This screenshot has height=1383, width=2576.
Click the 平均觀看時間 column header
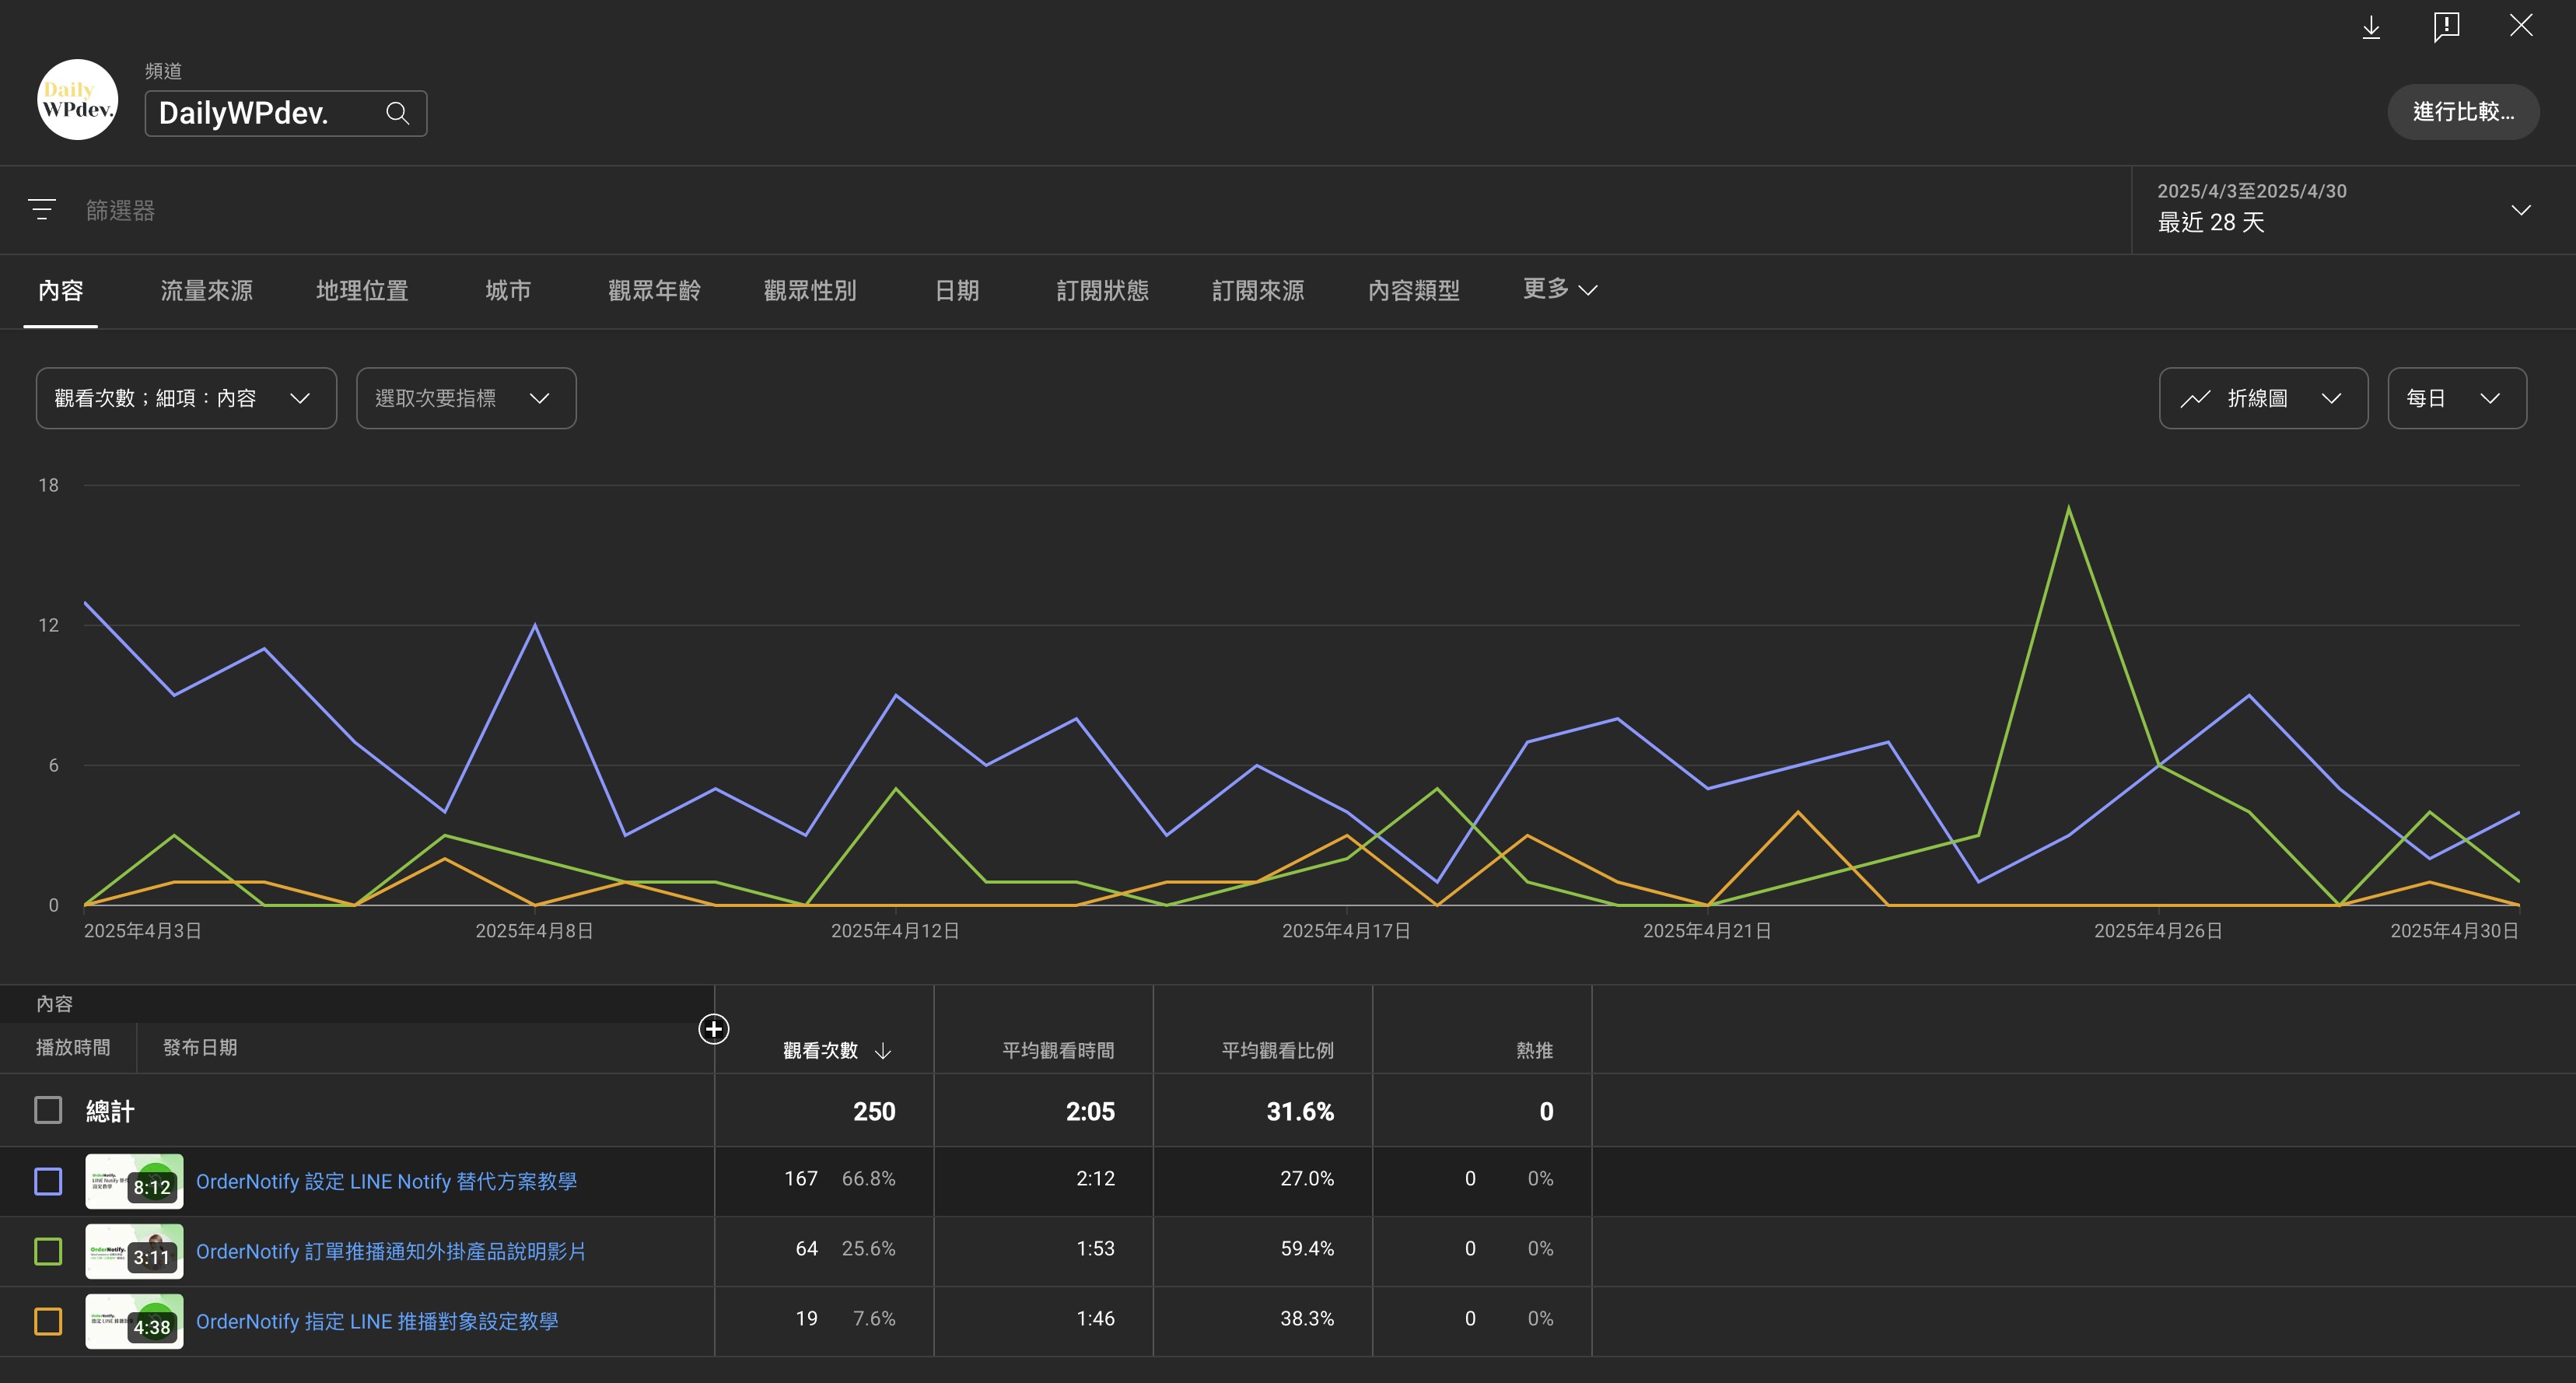click(1058, 1051)
